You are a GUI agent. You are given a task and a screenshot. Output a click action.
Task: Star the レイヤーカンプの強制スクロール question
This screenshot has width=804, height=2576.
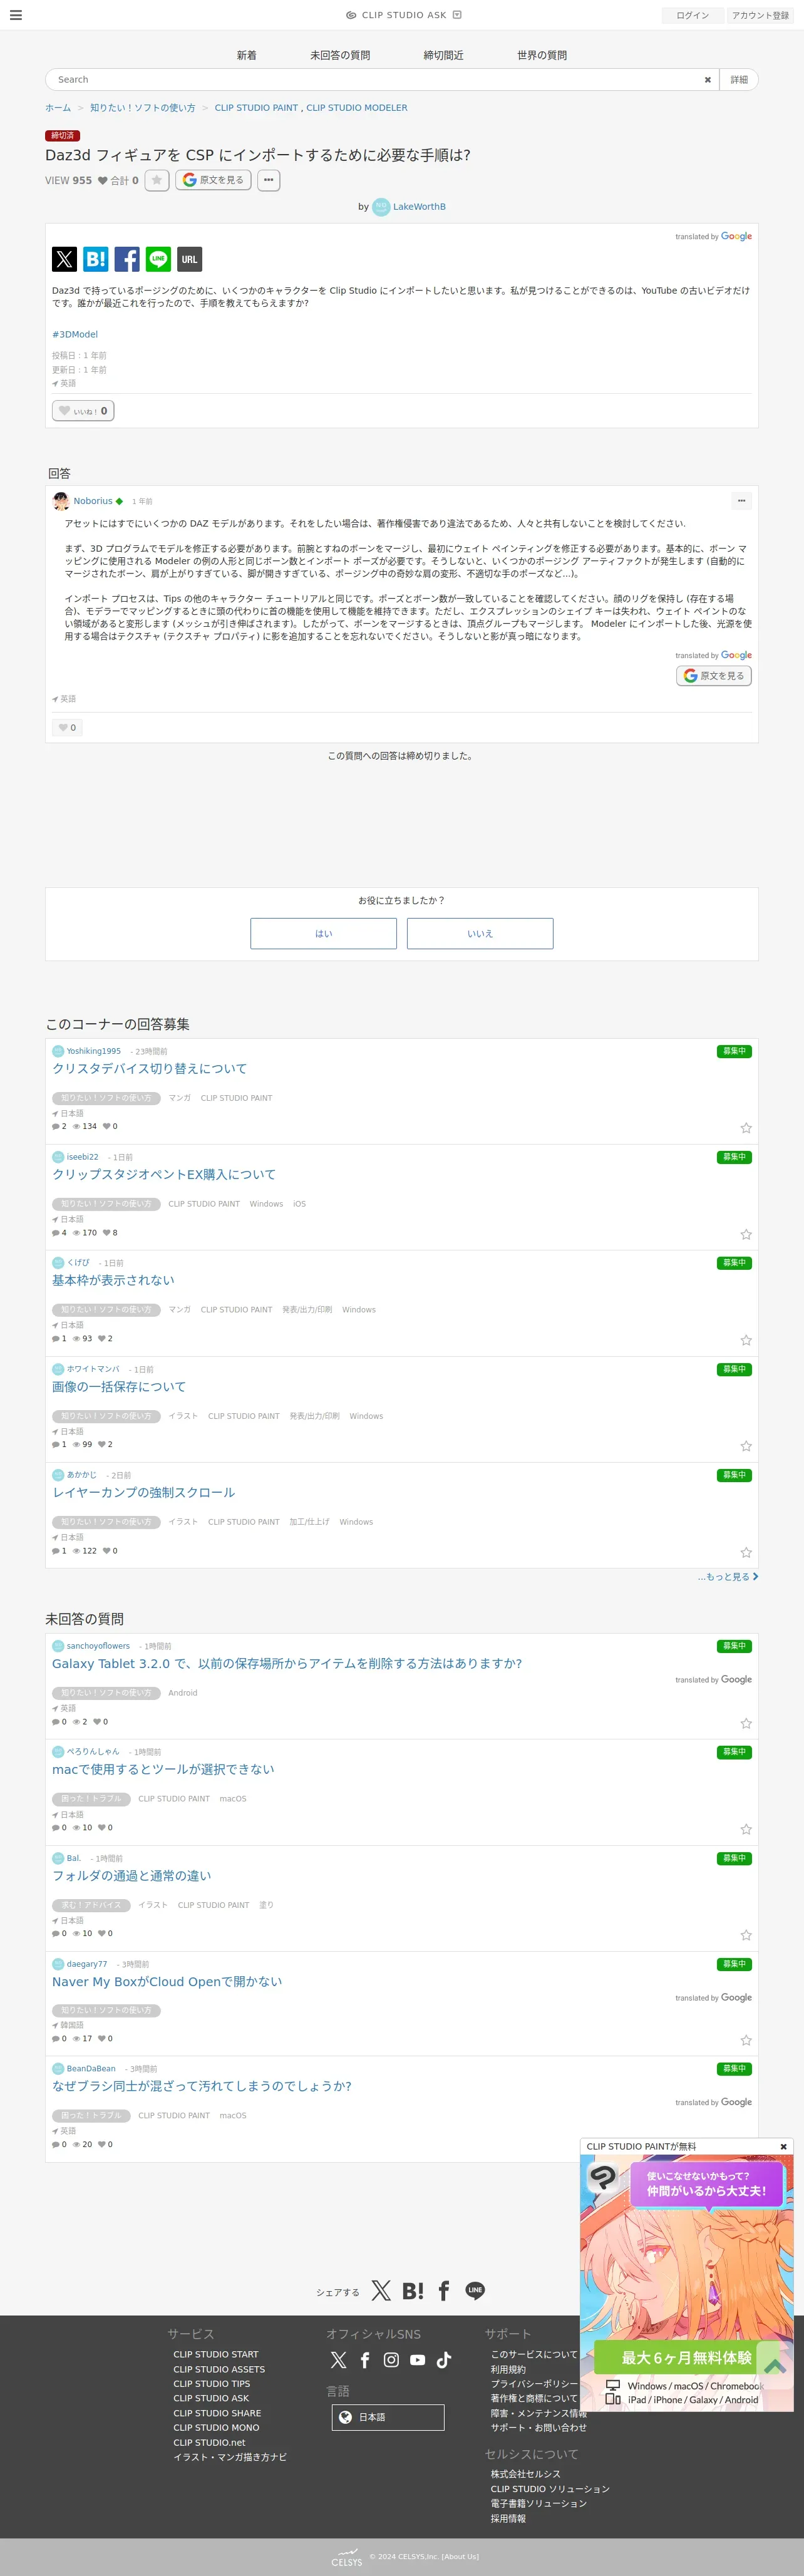click(746, 1552)
